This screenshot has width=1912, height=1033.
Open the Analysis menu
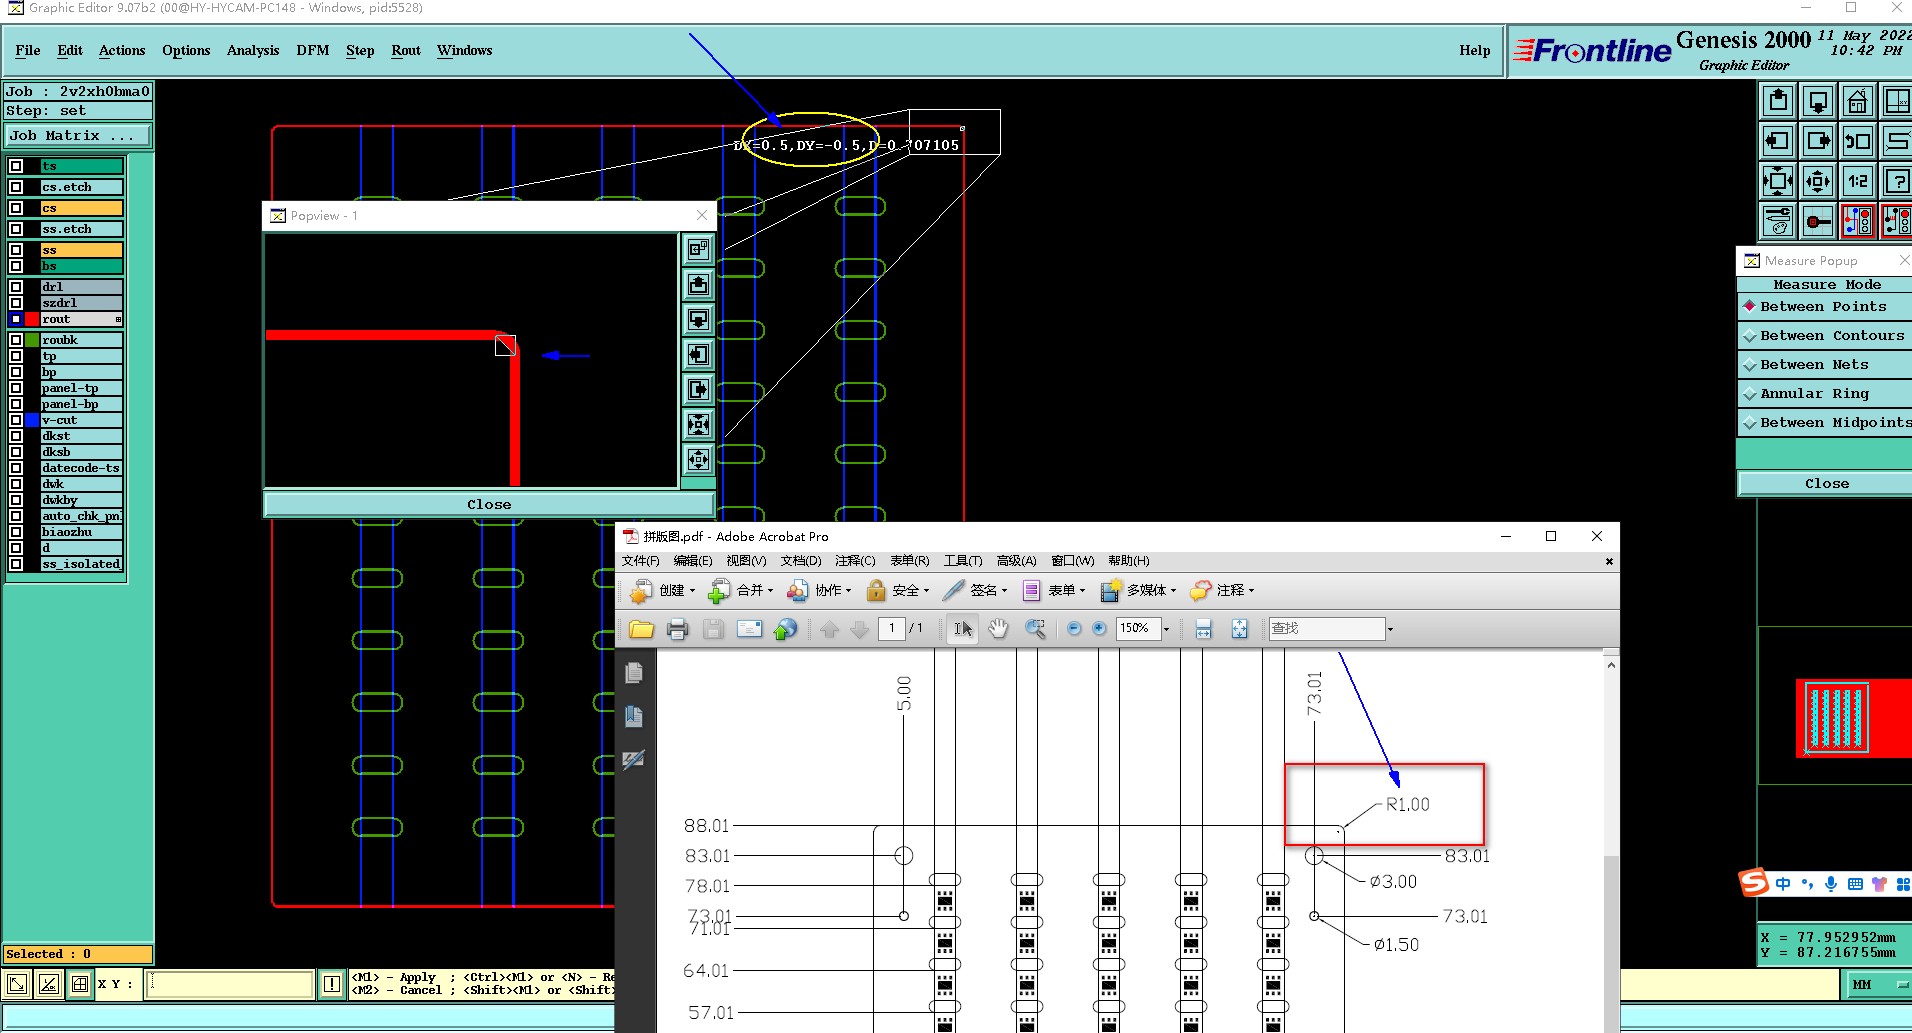click(252, 51)
